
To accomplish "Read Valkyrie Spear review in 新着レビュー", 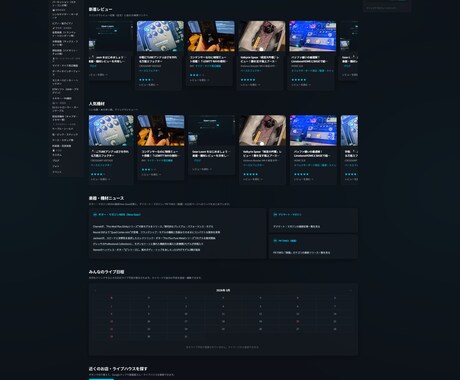I will 250,85.
